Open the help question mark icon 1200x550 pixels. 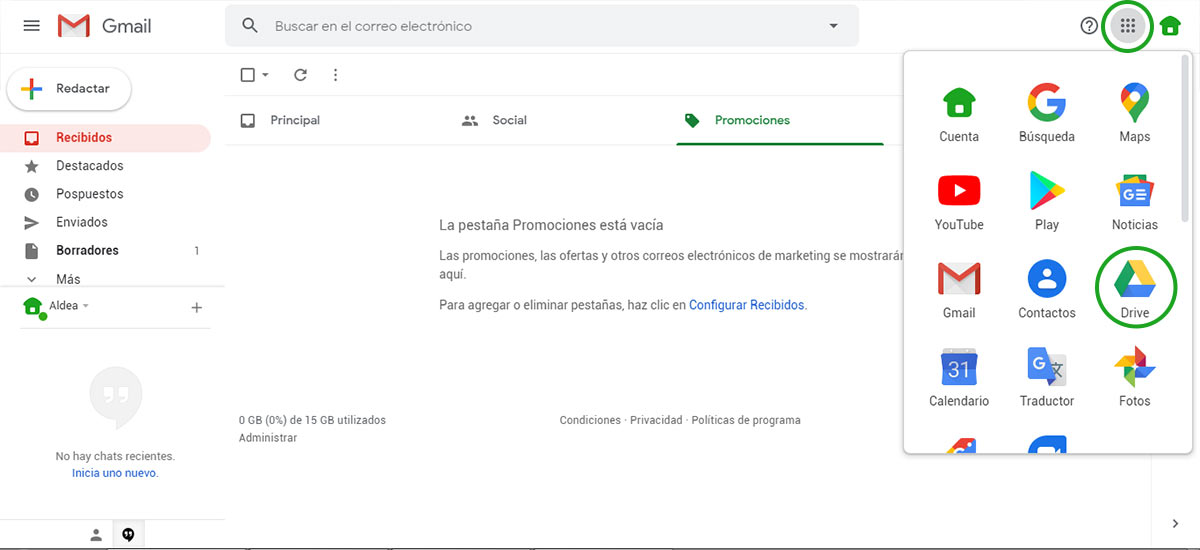coord(1089,26)
